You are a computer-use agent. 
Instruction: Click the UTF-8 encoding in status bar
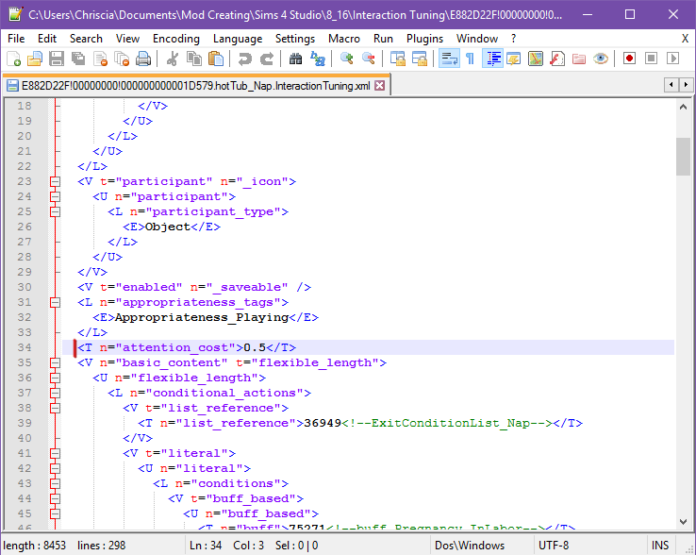click(556, 545)
